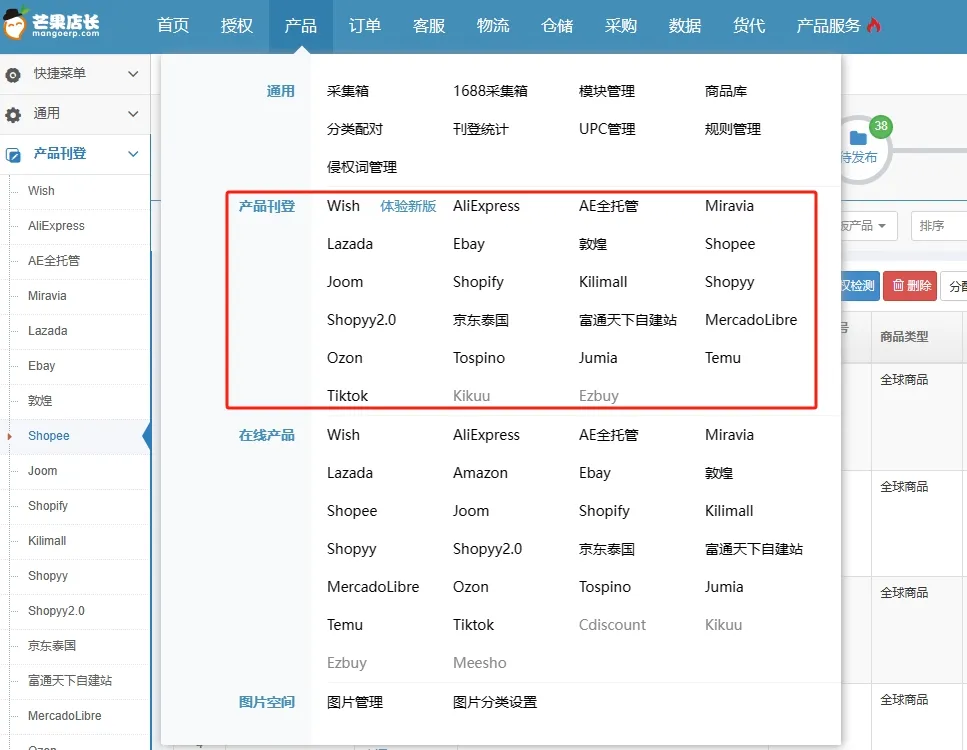Click the quick menu circle icon
The image size is (967, 750).
13,75
